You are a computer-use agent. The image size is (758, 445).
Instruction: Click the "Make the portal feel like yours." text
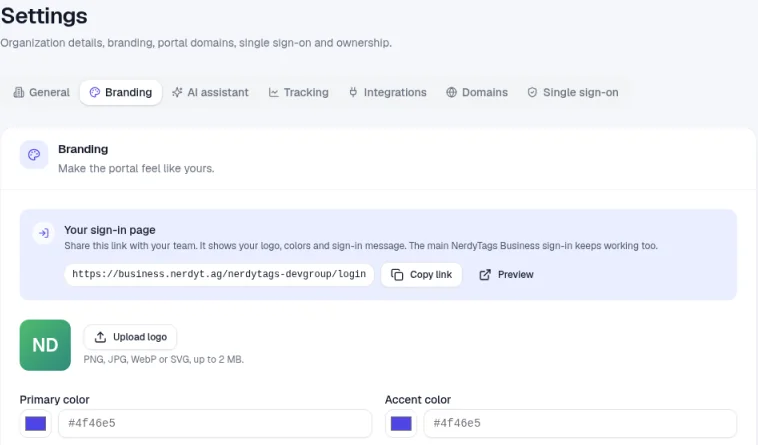pos(136,169)
